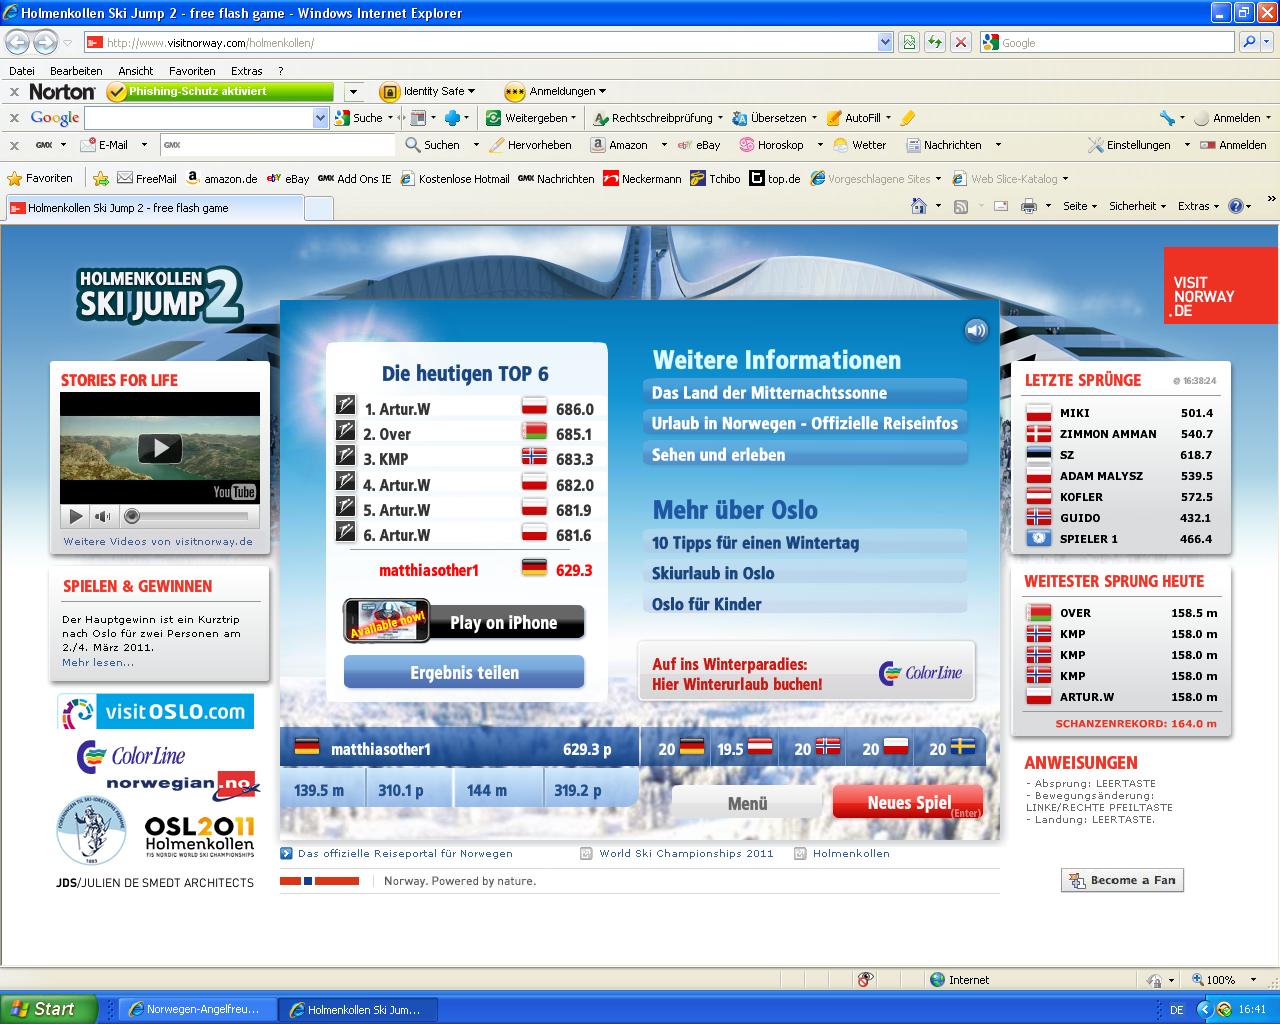Click the Google search box in IE
This screenshot has height=1024, width=1280.
click(x=1108, y=42)
